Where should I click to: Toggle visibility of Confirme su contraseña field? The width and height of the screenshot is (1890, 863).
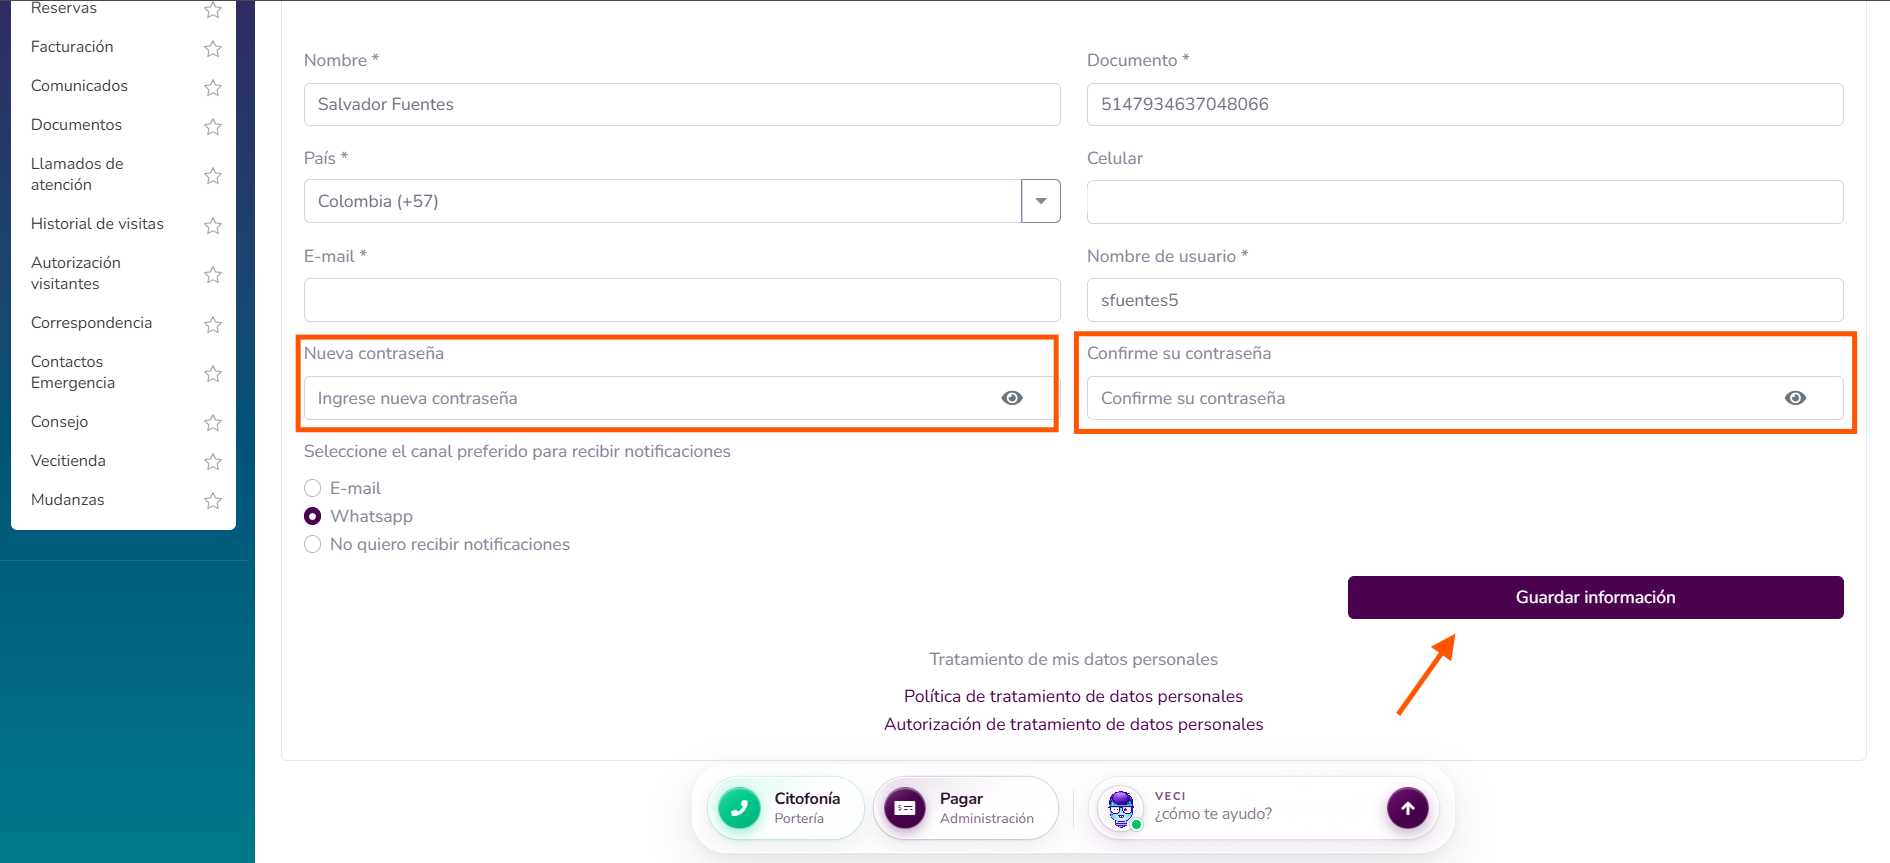1795,398
